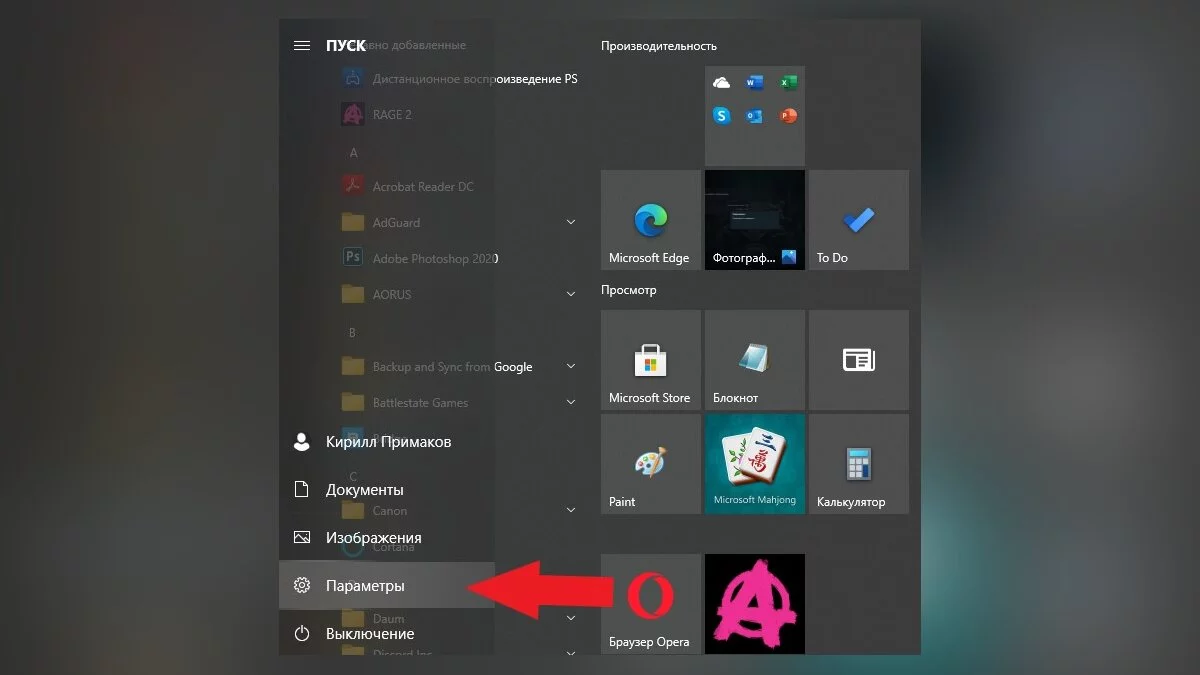Screen dimensions: 1200x675
Task: Launch the Калькулятор tile
Action: (x=859, y=464)
